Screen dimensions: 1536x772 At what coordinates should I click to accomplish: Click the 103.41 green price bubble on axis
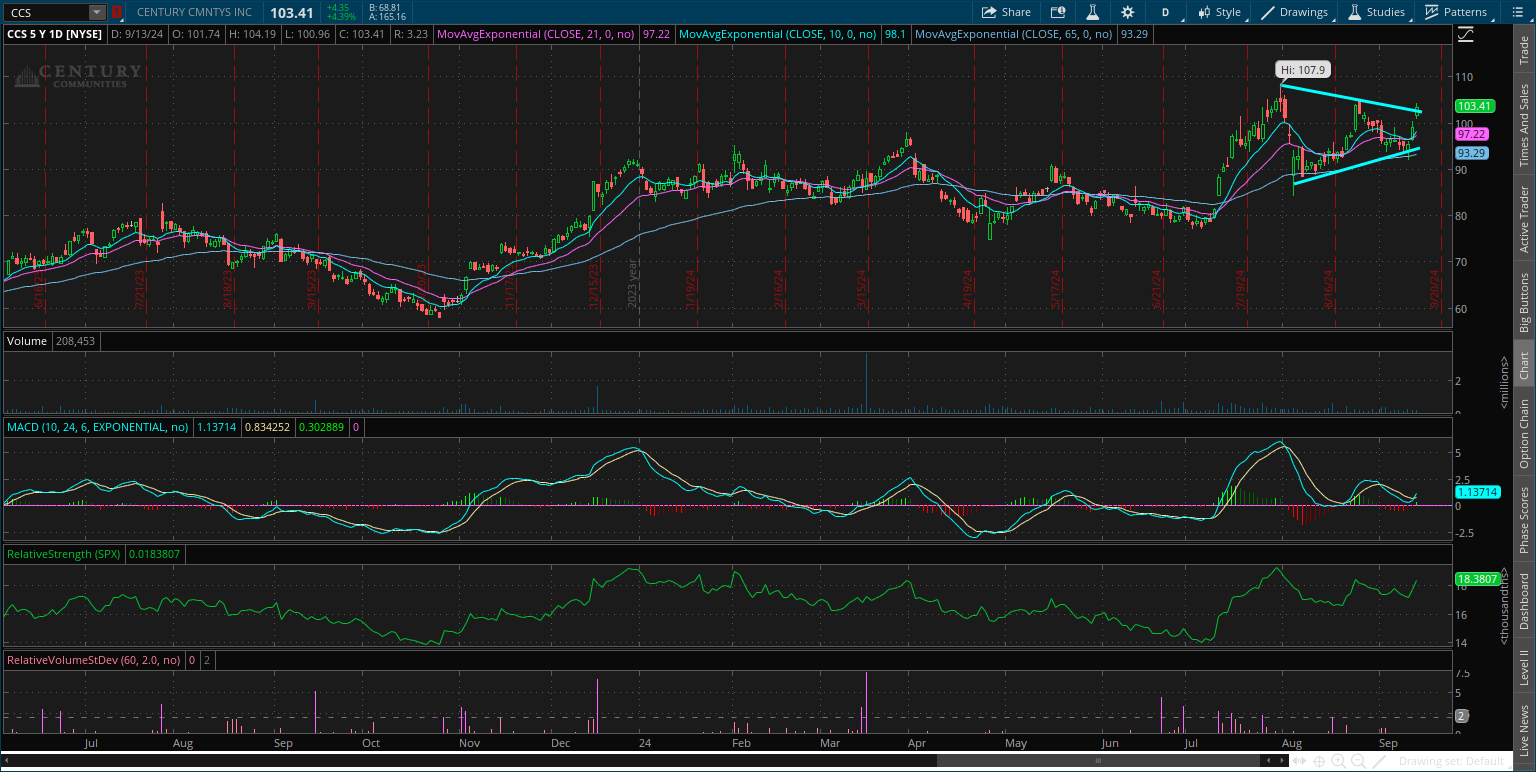1474,106
